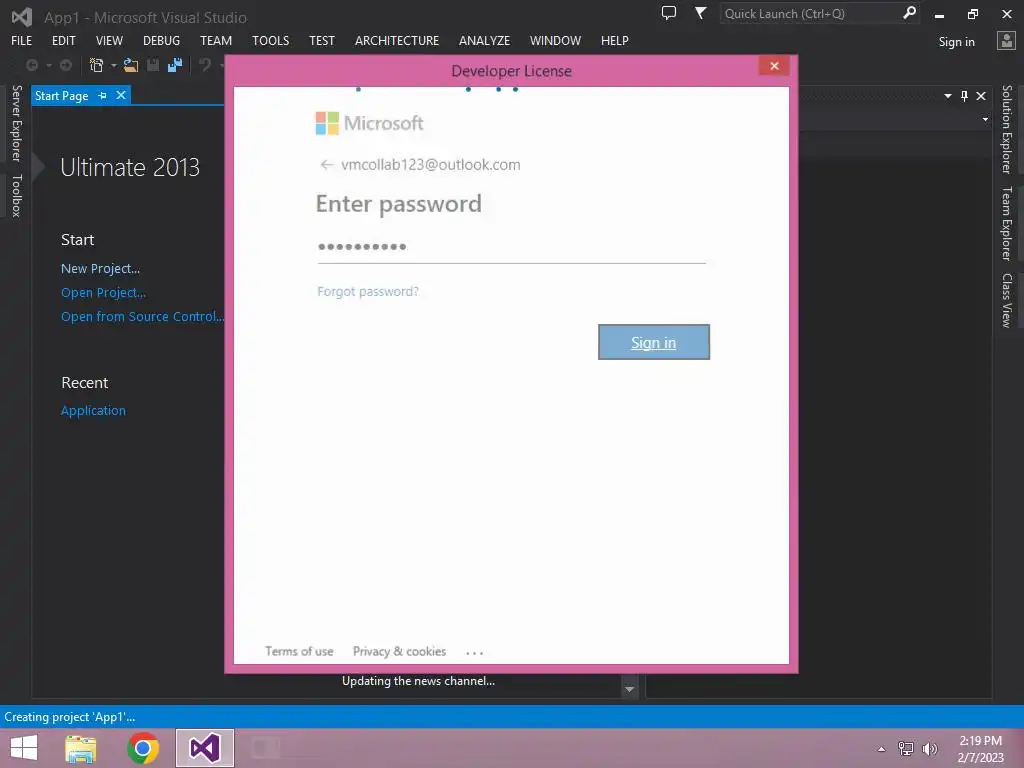Click the New Project... link

tap(101, 268)
